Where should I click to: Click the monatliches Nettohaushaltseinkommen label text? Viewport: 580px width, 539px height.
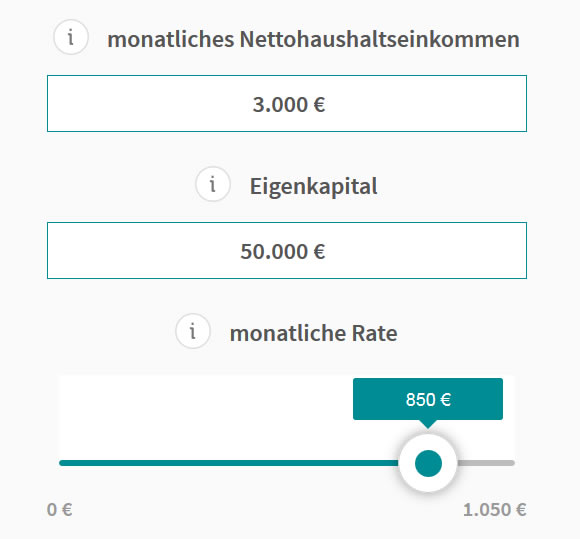[313, 39]
